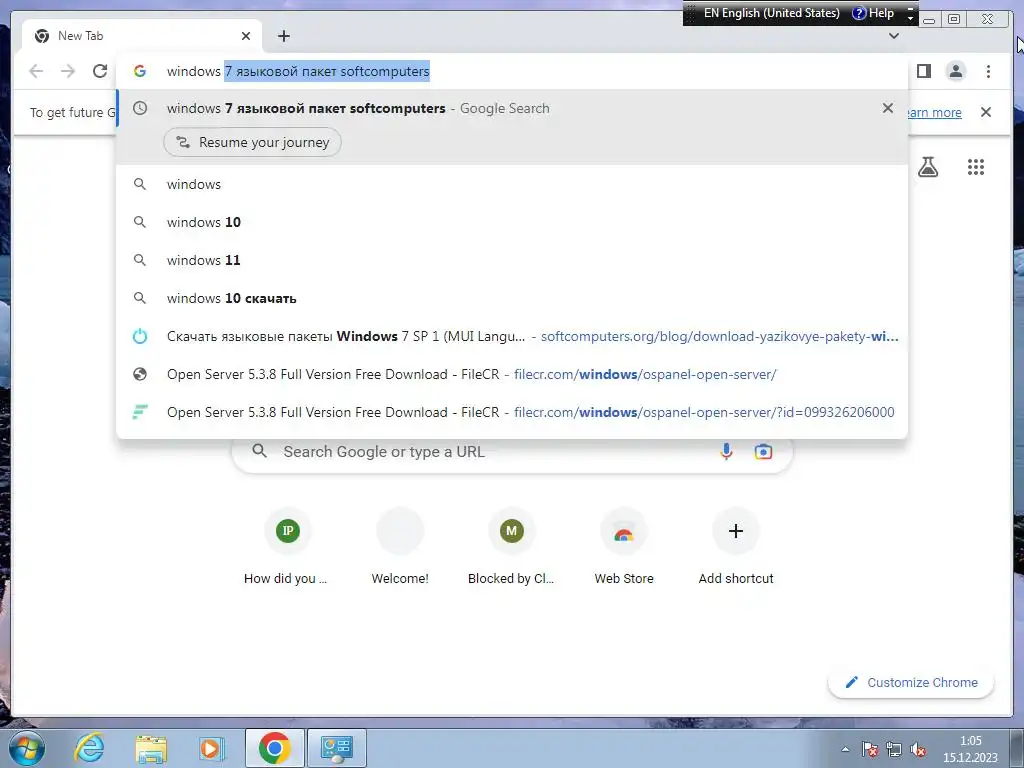The width and height of the screenshot is (1024, 768).
Task: Select the 'windows' search suggestion
Action: pyautogui.click(x=511, y=184)
